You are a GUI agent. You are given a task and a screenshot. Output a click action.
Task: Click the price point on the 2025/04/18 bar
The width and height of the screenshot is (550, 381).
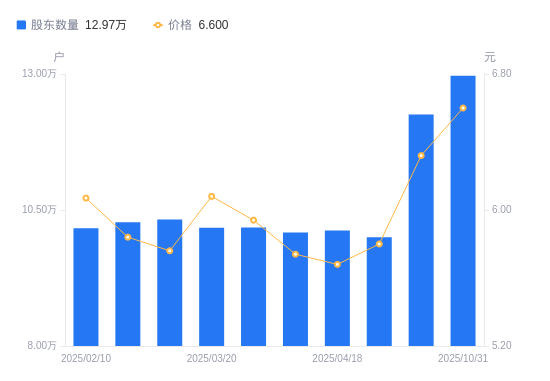[337, 265]
